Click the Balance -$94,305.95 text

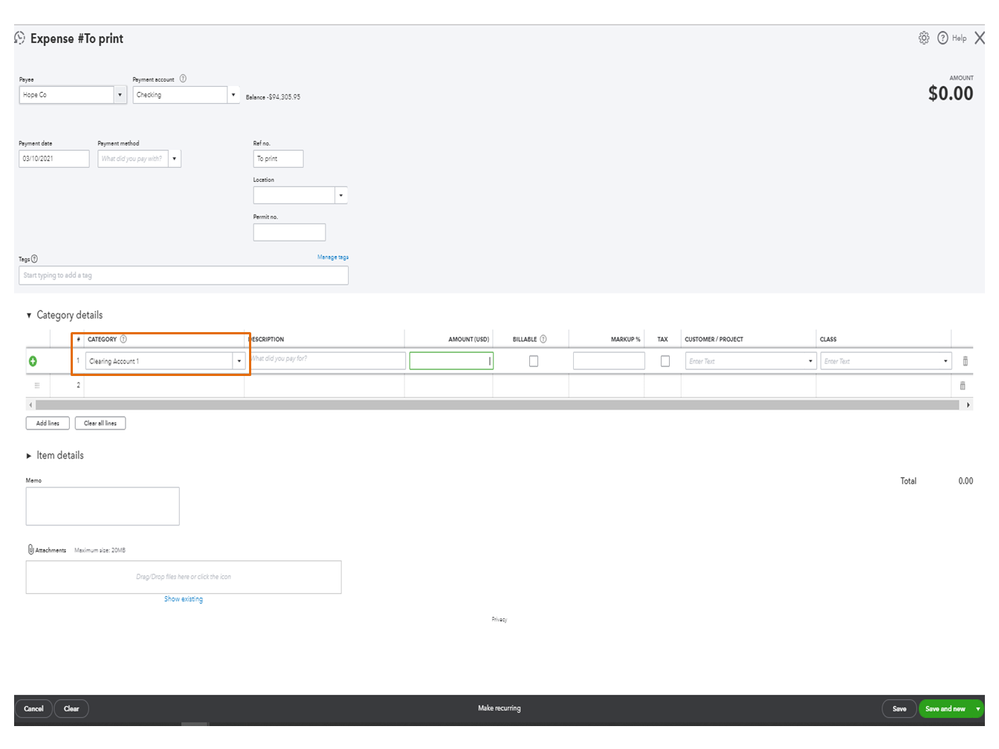(x=273, y=97)
